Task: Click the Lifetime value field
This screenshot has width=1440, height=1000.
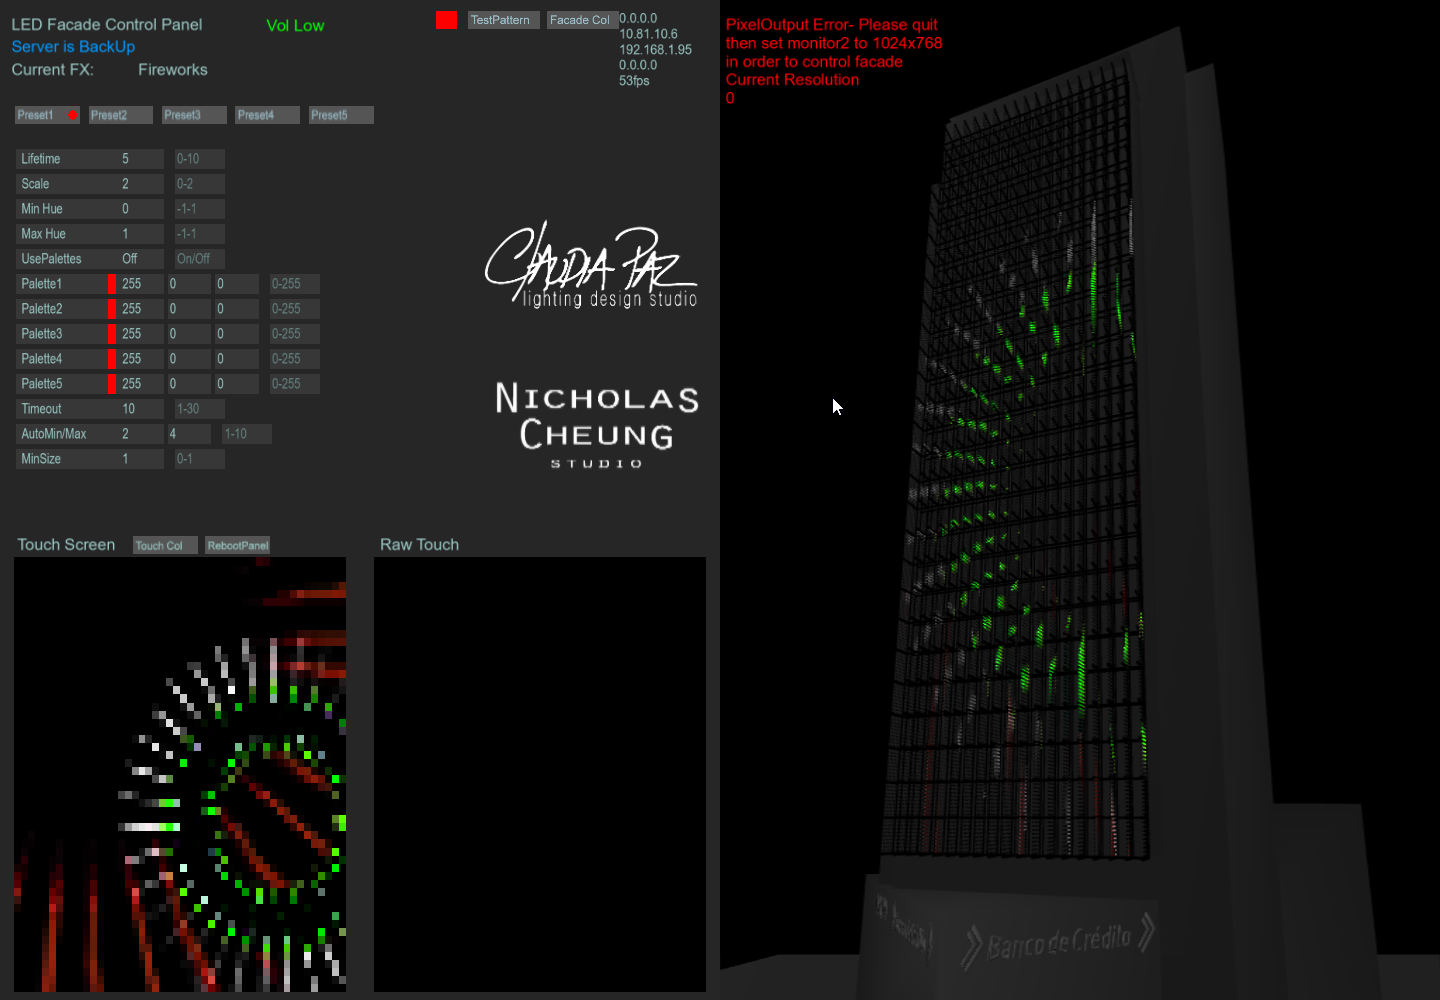Action: pyautogui.click(x=140, y=159)
